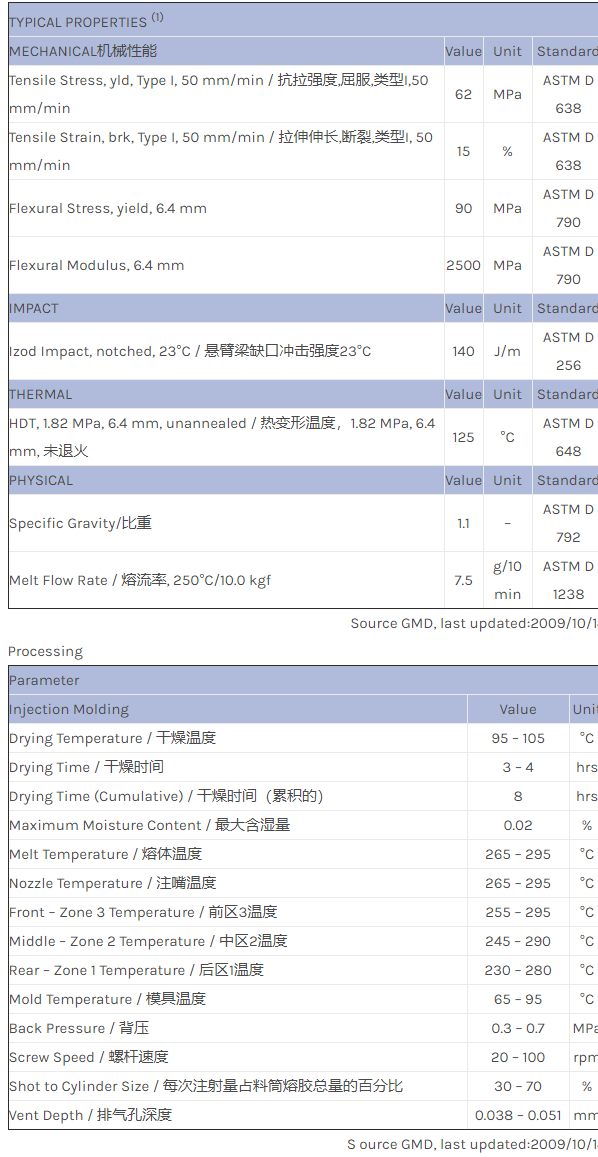Click the Flexural Stress value 90
Image resolution: width=598 pixels, height=1157 pixels.
tap(464, 208)
